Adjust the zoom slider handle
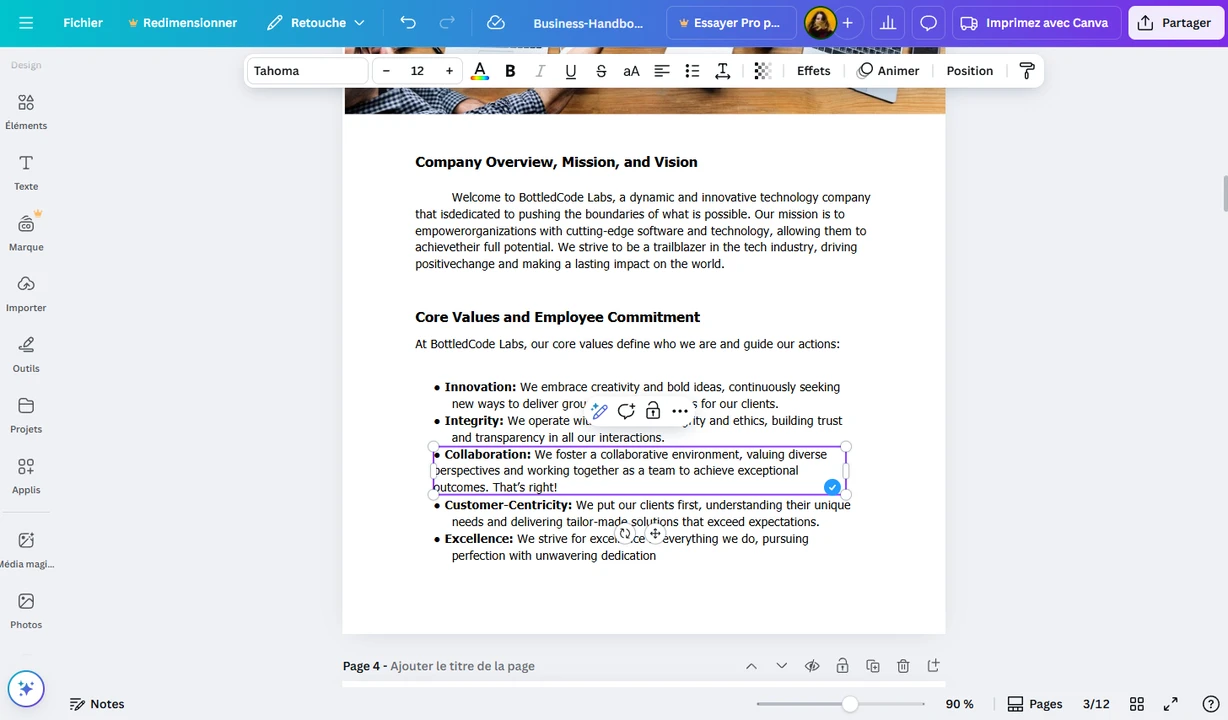The width and height of the screenshot is (1228, 720). (x=849, y=704)
